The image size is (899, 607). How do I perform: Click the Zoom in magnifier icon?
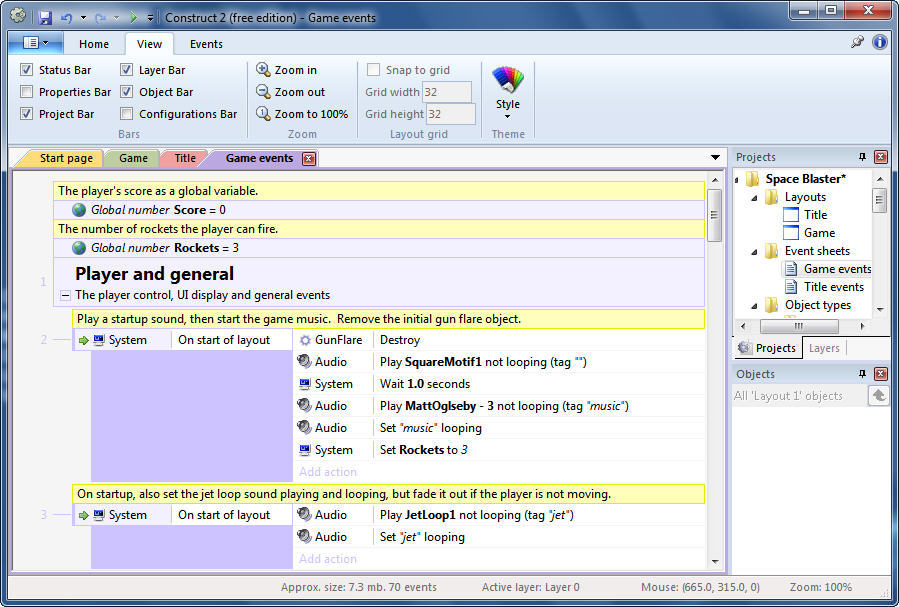tap(263, 69)
